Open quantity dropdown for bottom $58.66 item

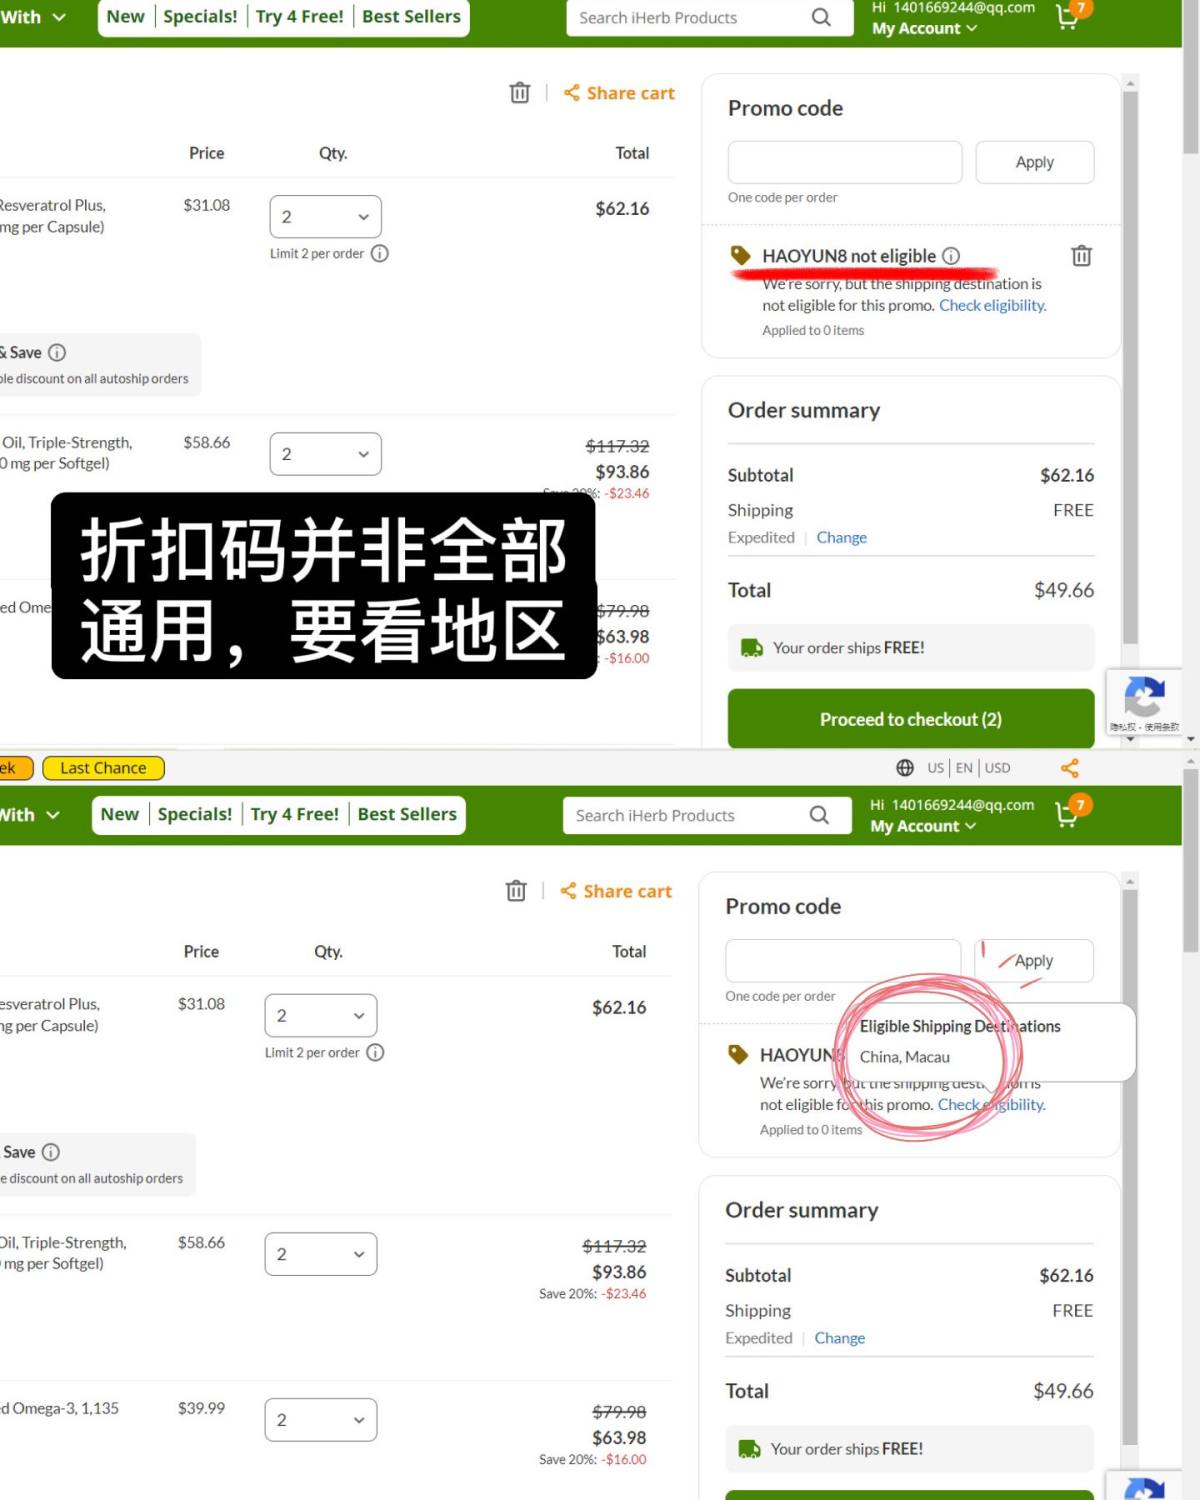click(x=321, y=1254)
